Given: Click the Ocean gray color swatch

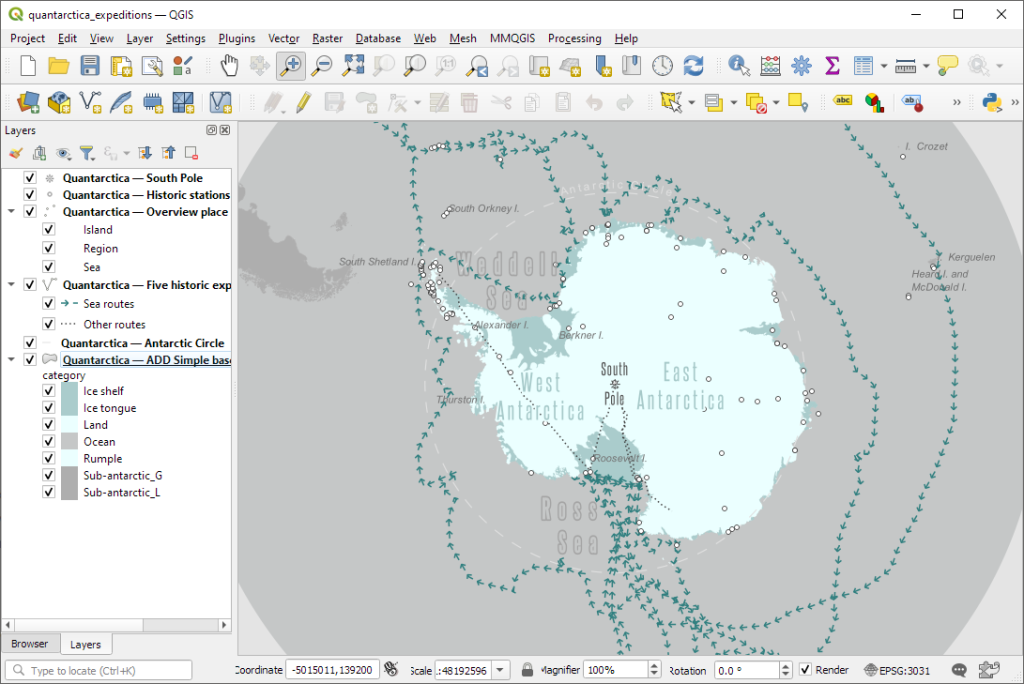Looking at the screenshot, I should (69, 442).
